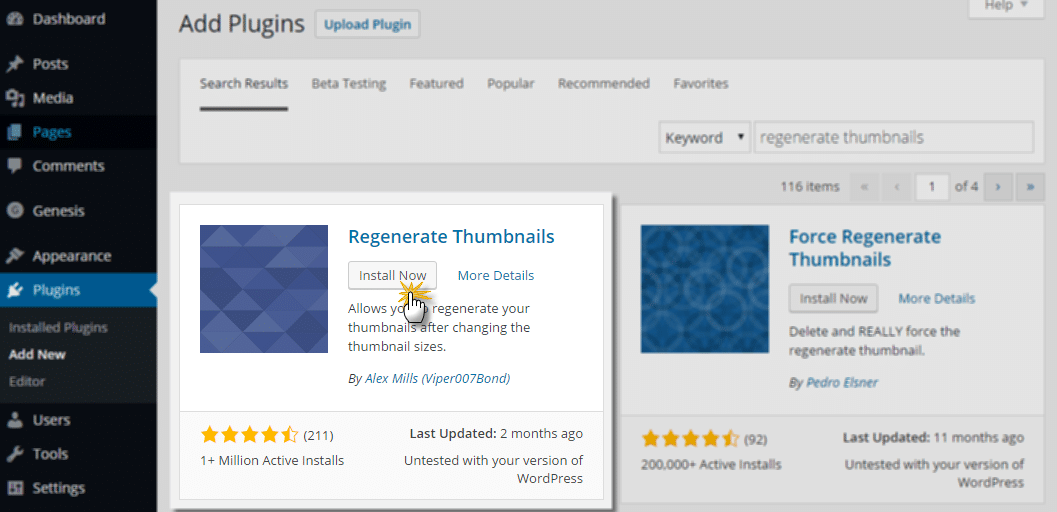The image size is (1057, 512).
Task: Click 'Last Updated: 11 months ago' text
Action: pyautogui.click(x=934, y=438)
